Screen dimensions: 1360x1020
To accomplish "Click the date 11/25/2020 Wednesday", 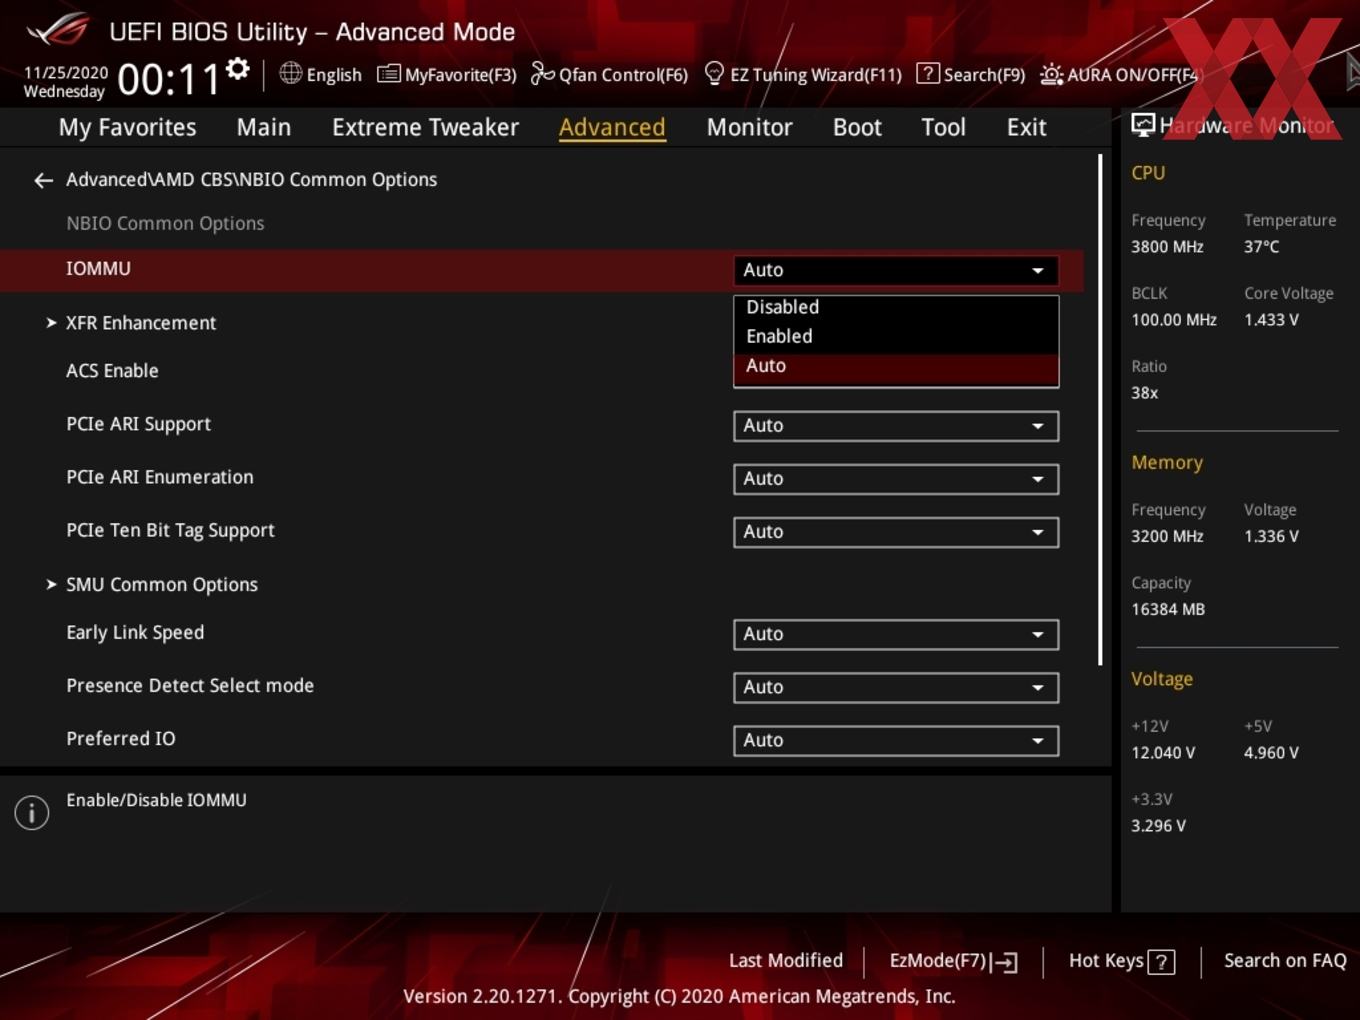I will 65,82.
